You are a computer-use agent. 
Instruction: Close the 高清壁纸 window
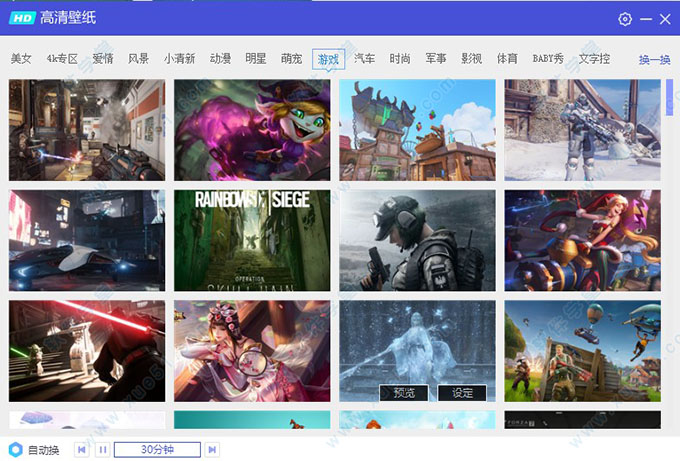tap(665, 19)
